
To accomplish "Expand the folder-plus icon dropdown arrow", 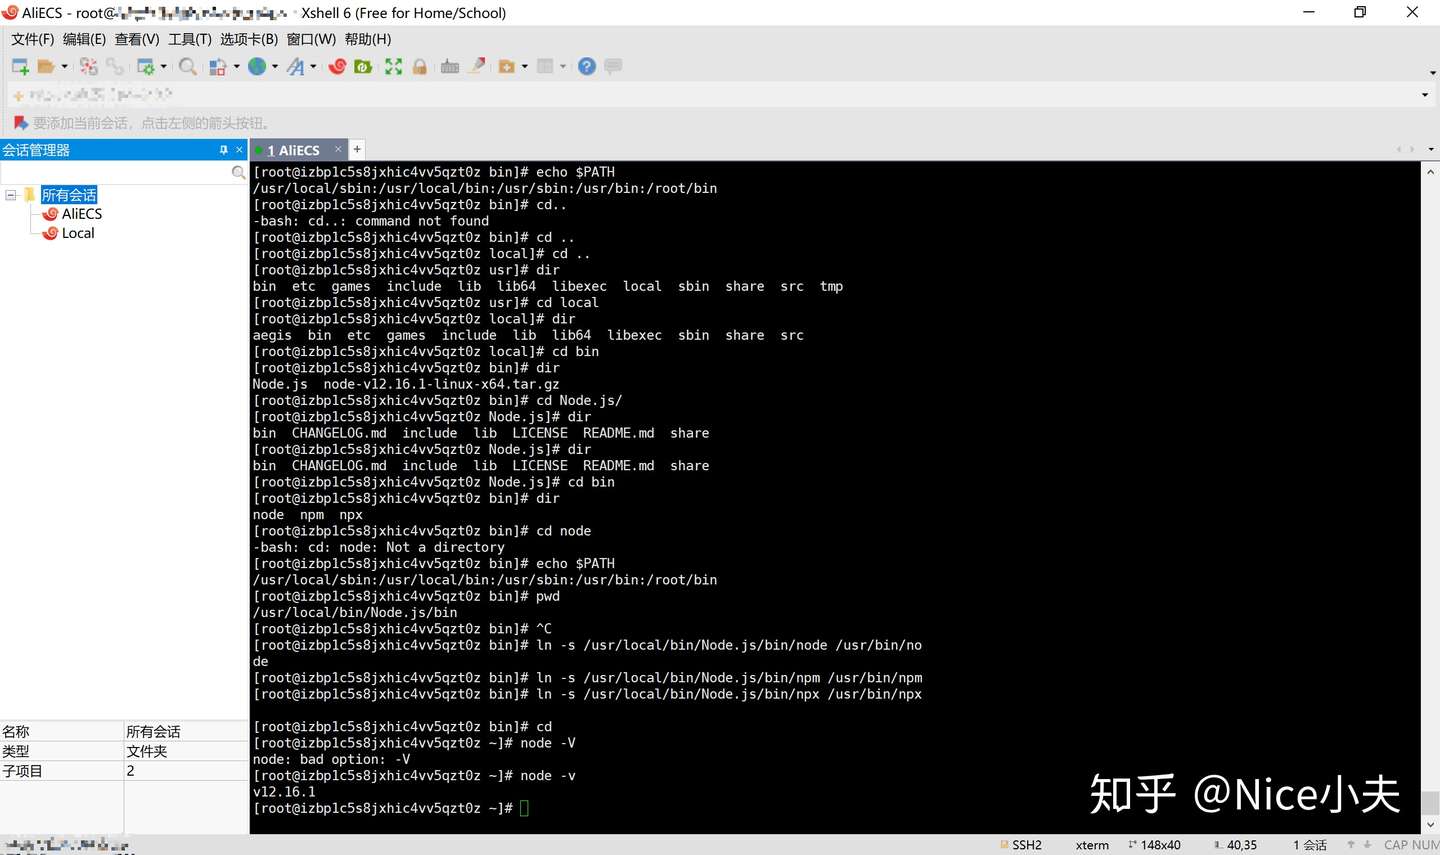I will [525, 67].
